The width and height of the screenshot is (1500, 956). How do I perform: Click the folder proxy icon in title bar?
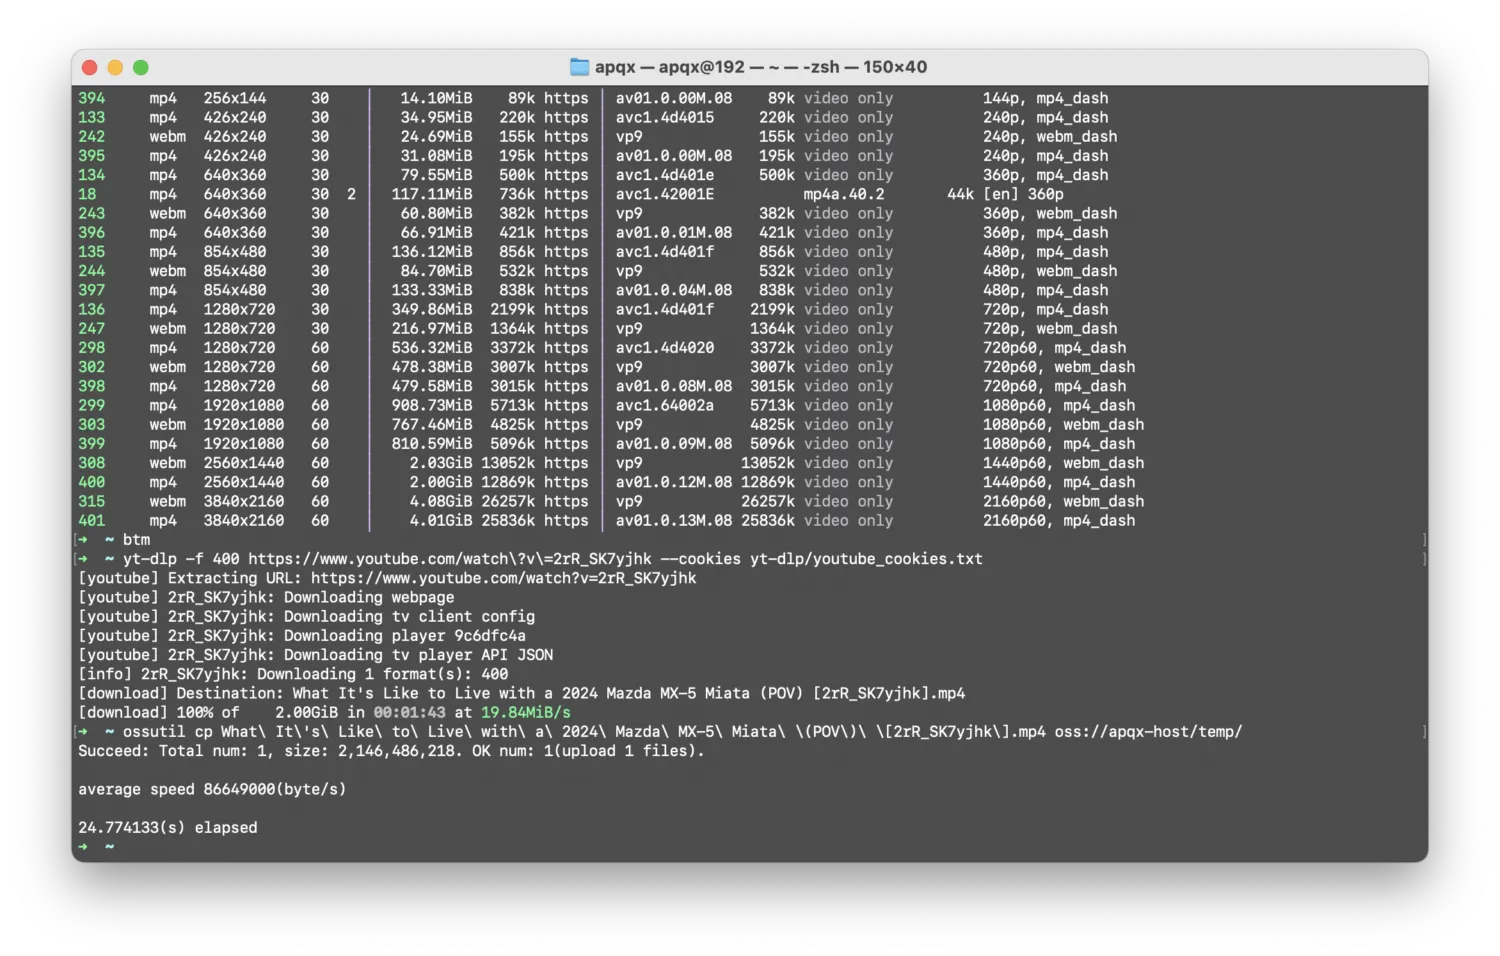coord(579,67)
